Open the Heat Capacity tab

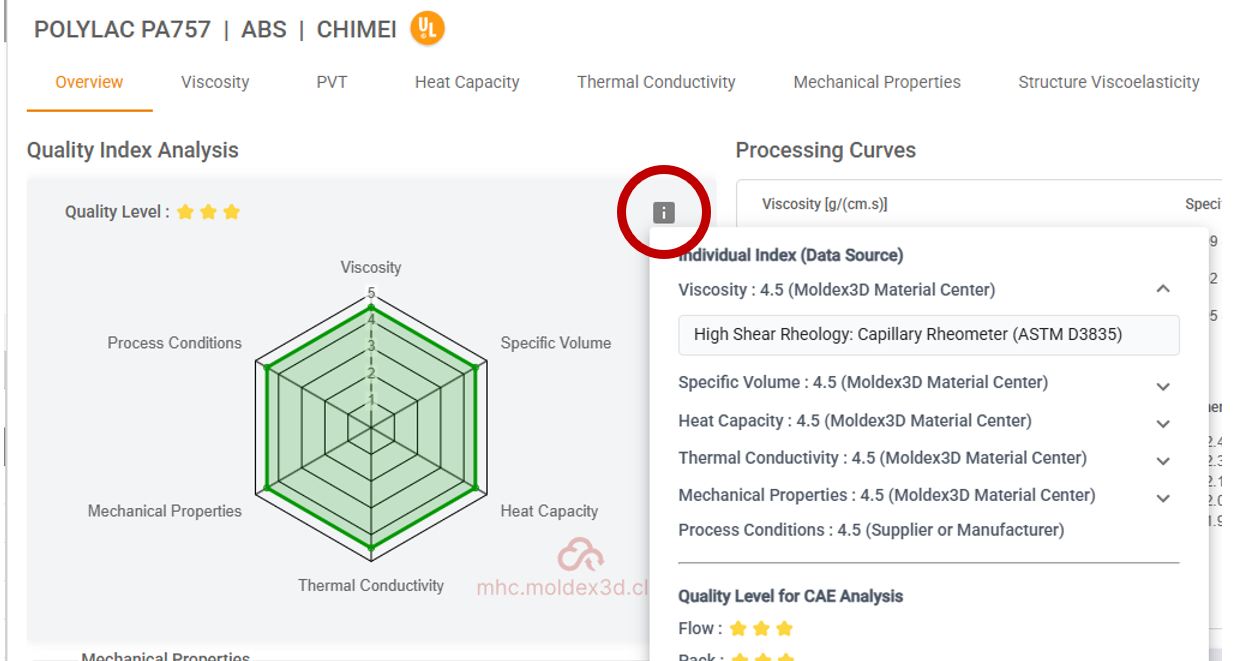click(x=467, y=82)
